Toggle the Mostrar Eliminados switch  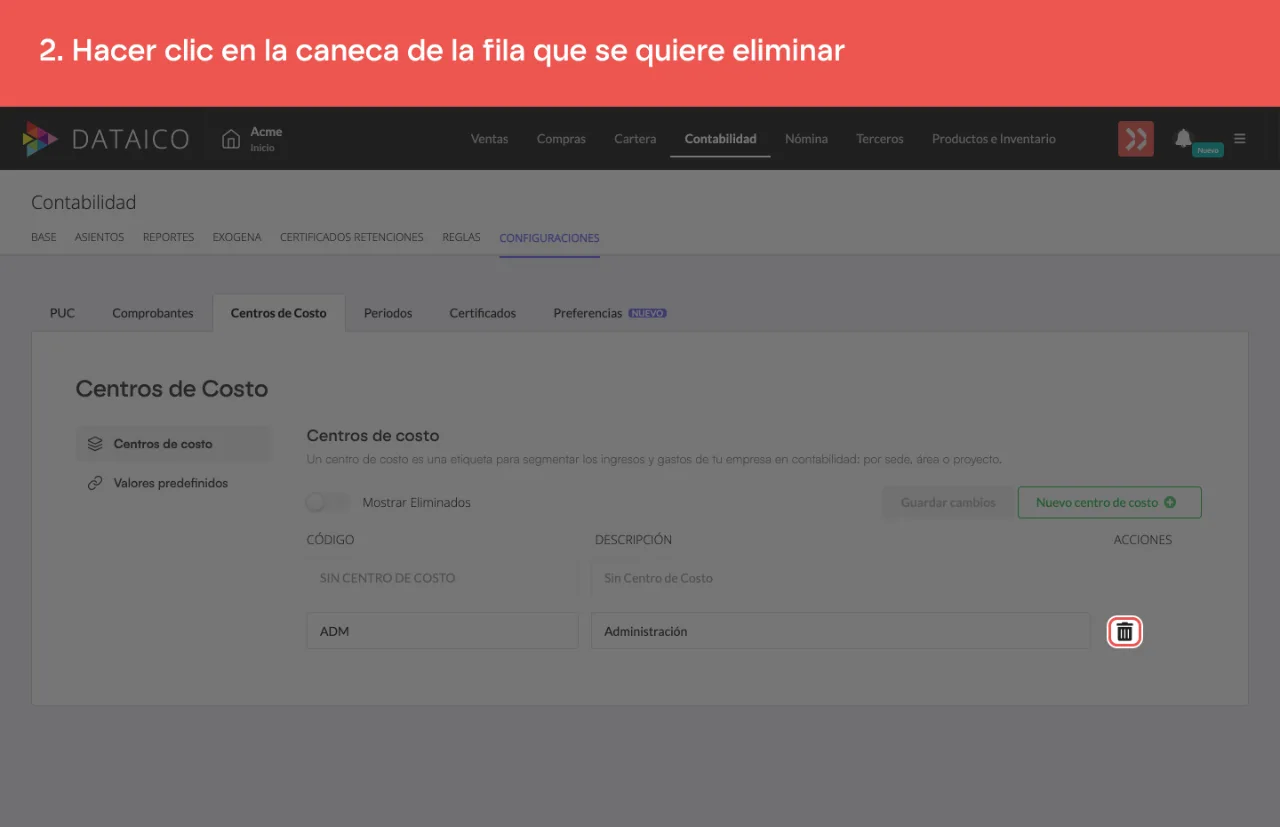tap(329, 502)
